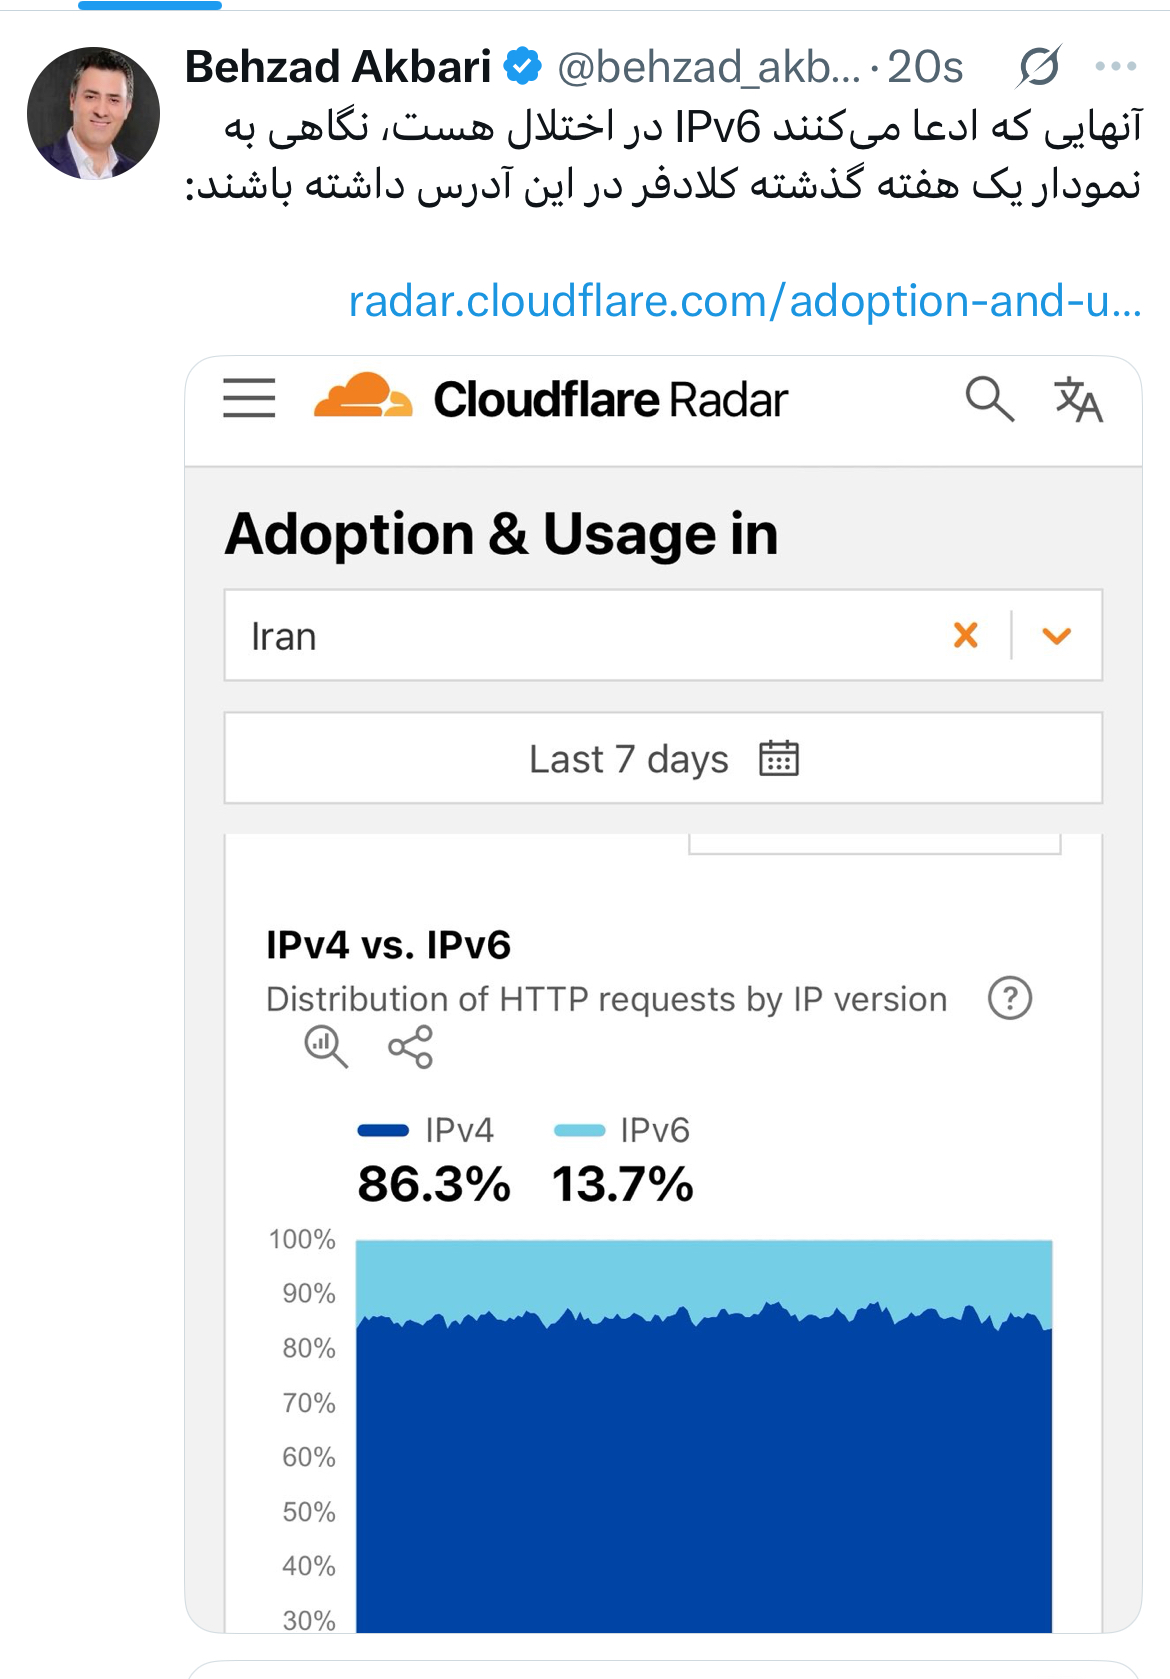This screenshot has width=1170, height=1679.
Task: Open the language translation icon
Action: coord(1078,400)
